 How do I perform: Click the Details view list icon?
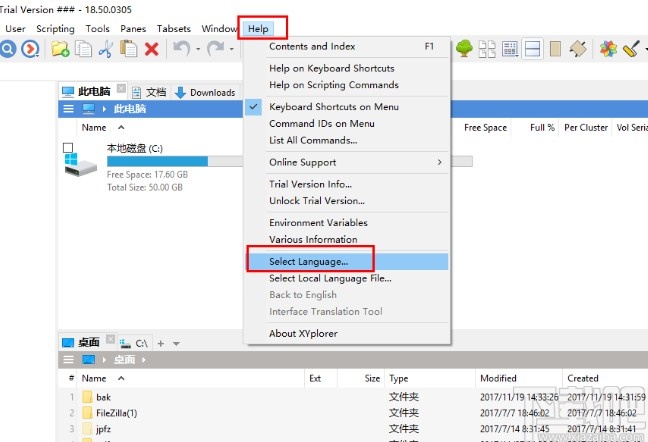(510, 49)
